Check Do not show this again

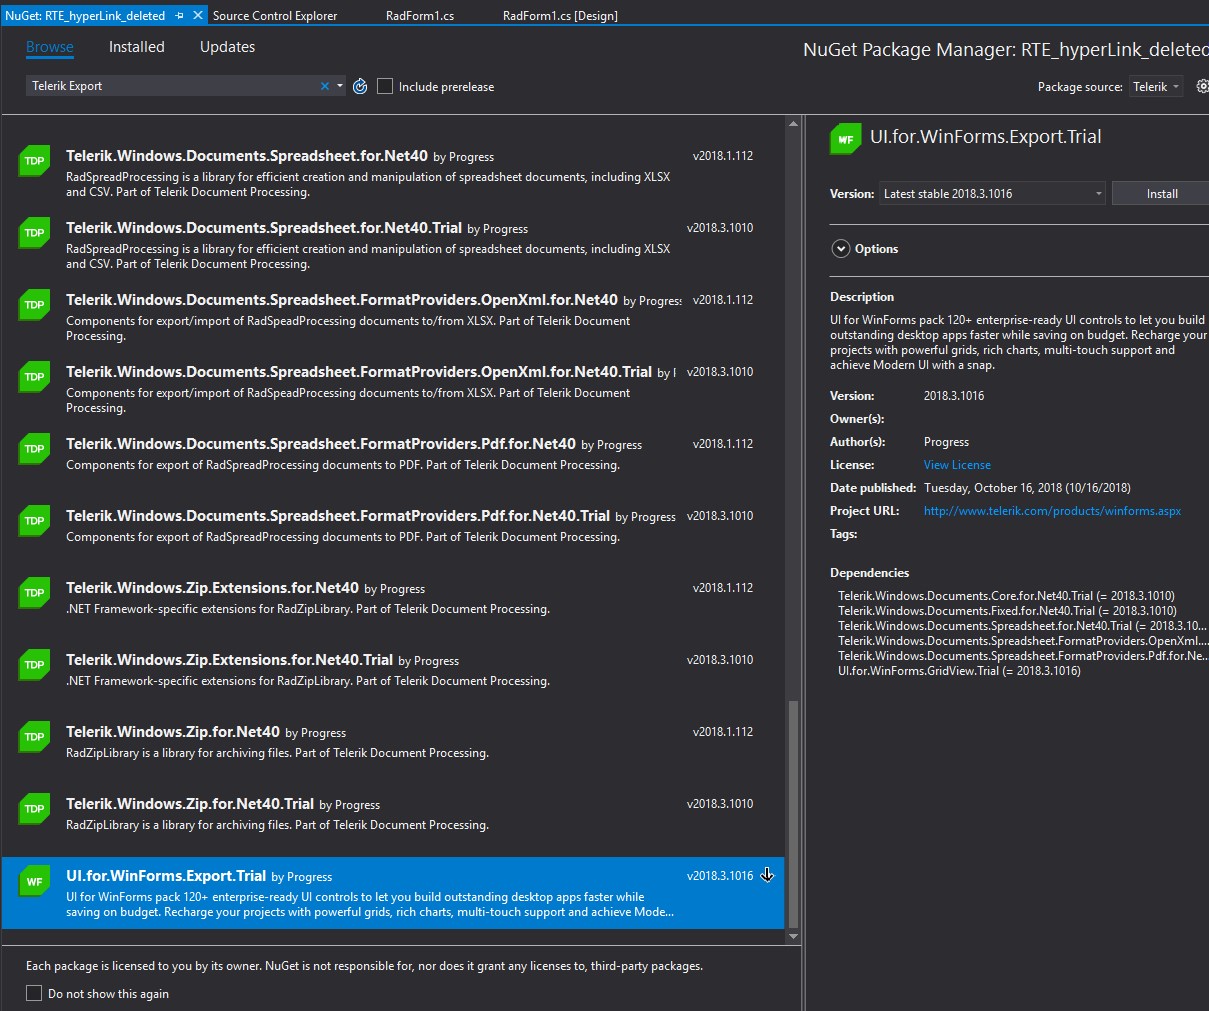click(34, 993)
